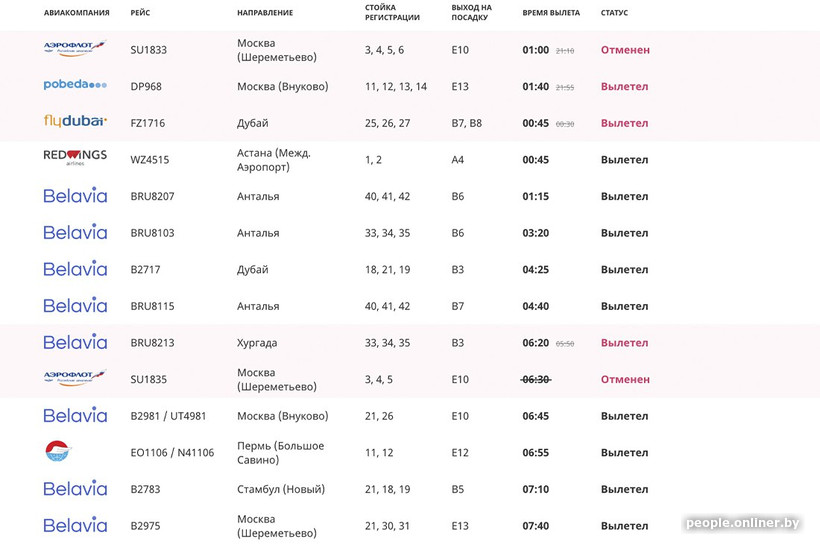Click the НАПРАВЛЕНИЕ column header
This screenshot has width=820, height=544.
(x=265, y=13)
